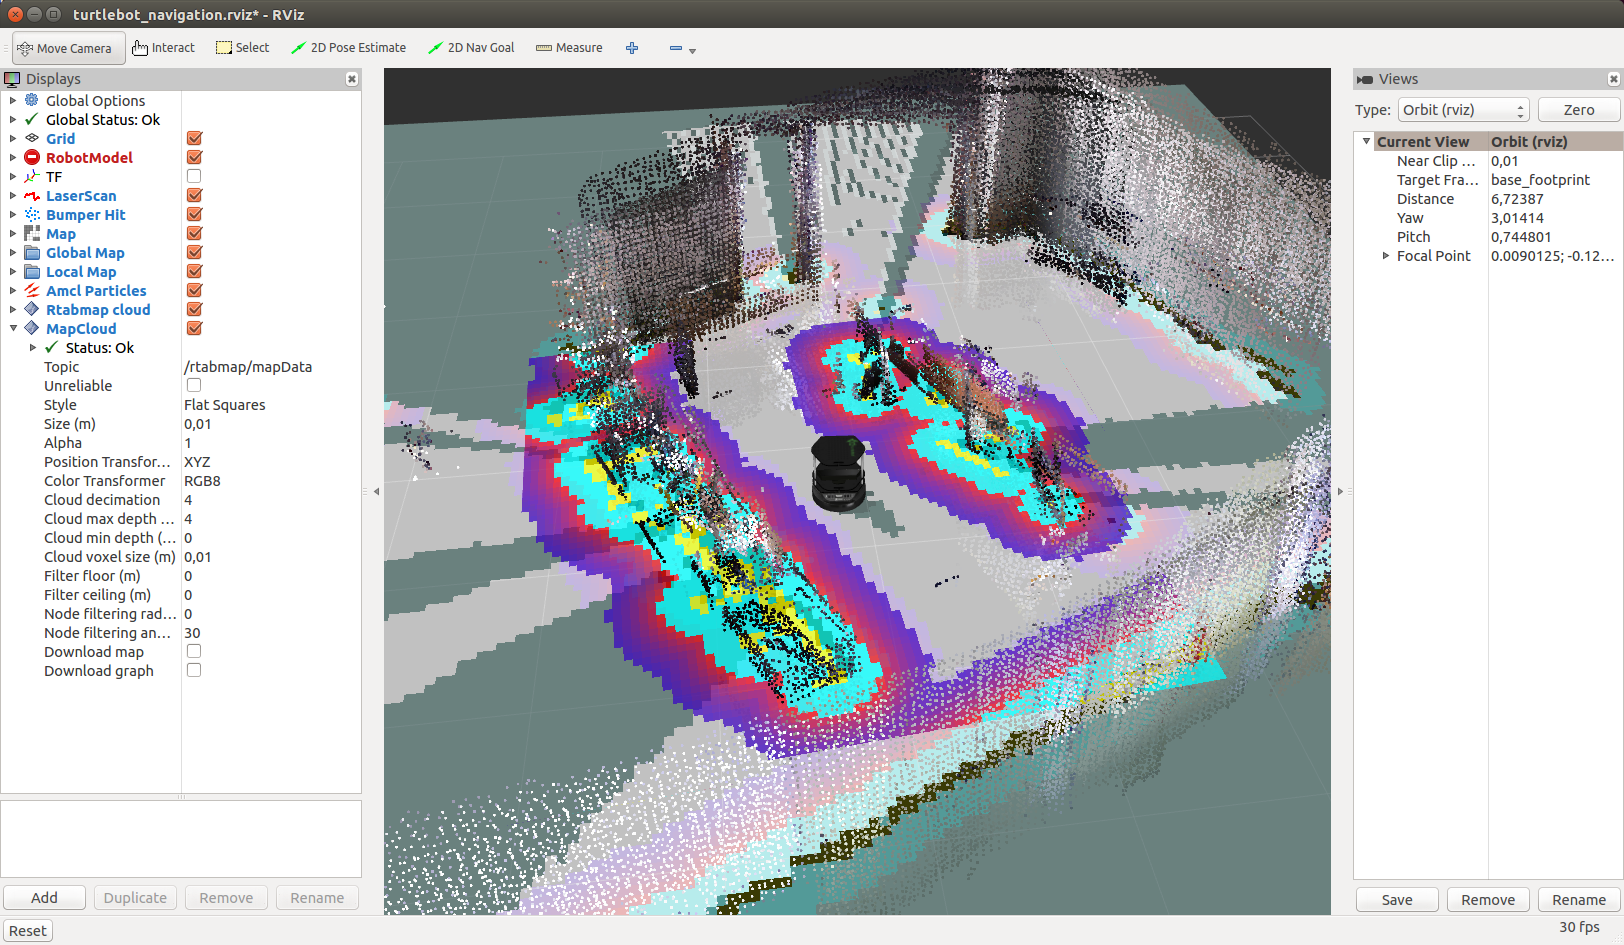Activate 2D Pose Estimate tool
The height and width of the screenshot is (945, 1624).
coord(348,48)
